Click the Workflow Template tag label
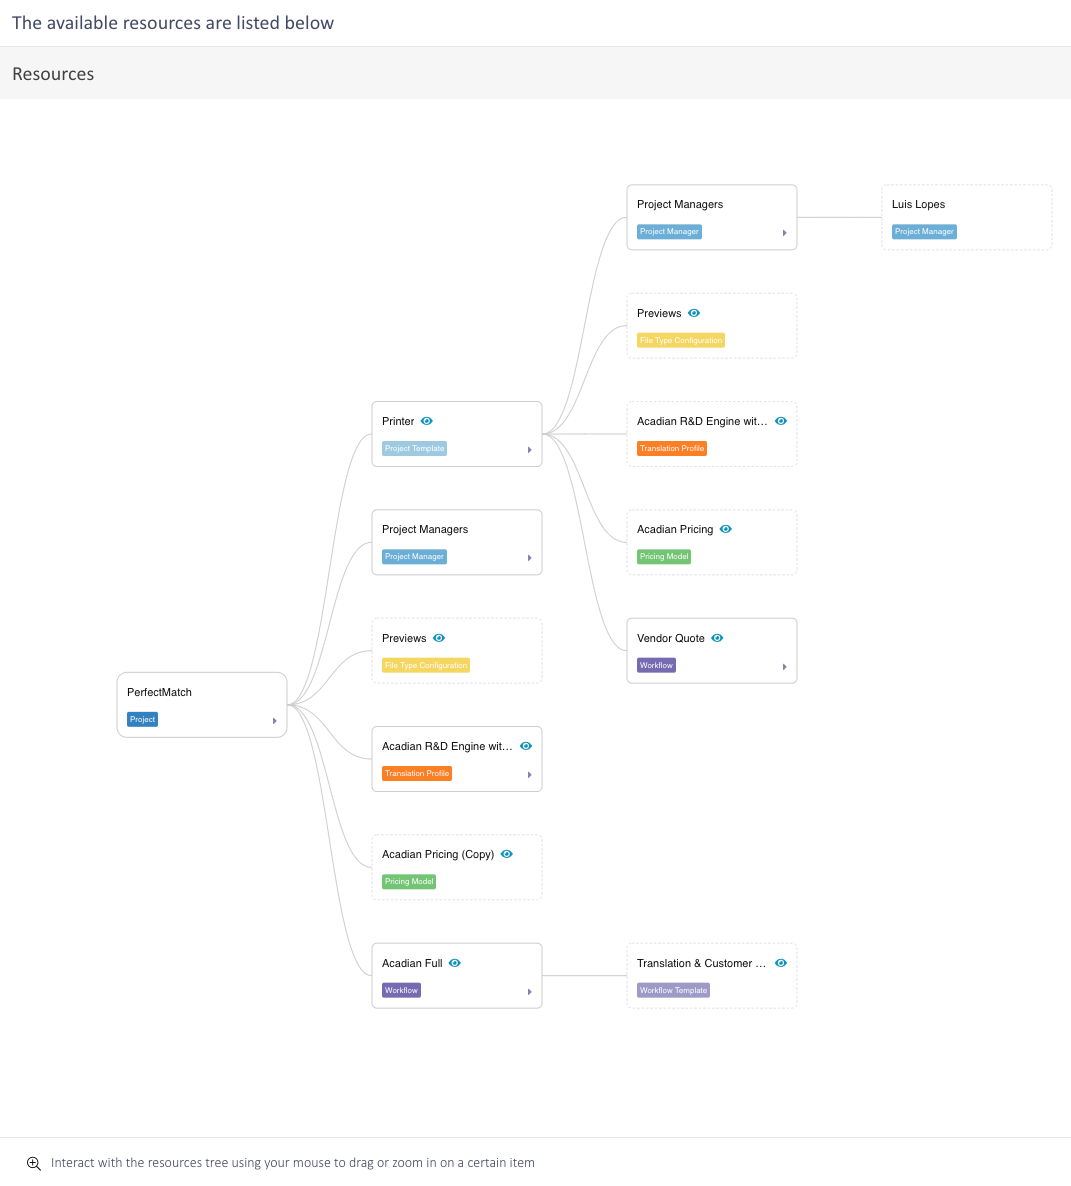This screenshot has height=1186, width=1071. coord(673,990)
